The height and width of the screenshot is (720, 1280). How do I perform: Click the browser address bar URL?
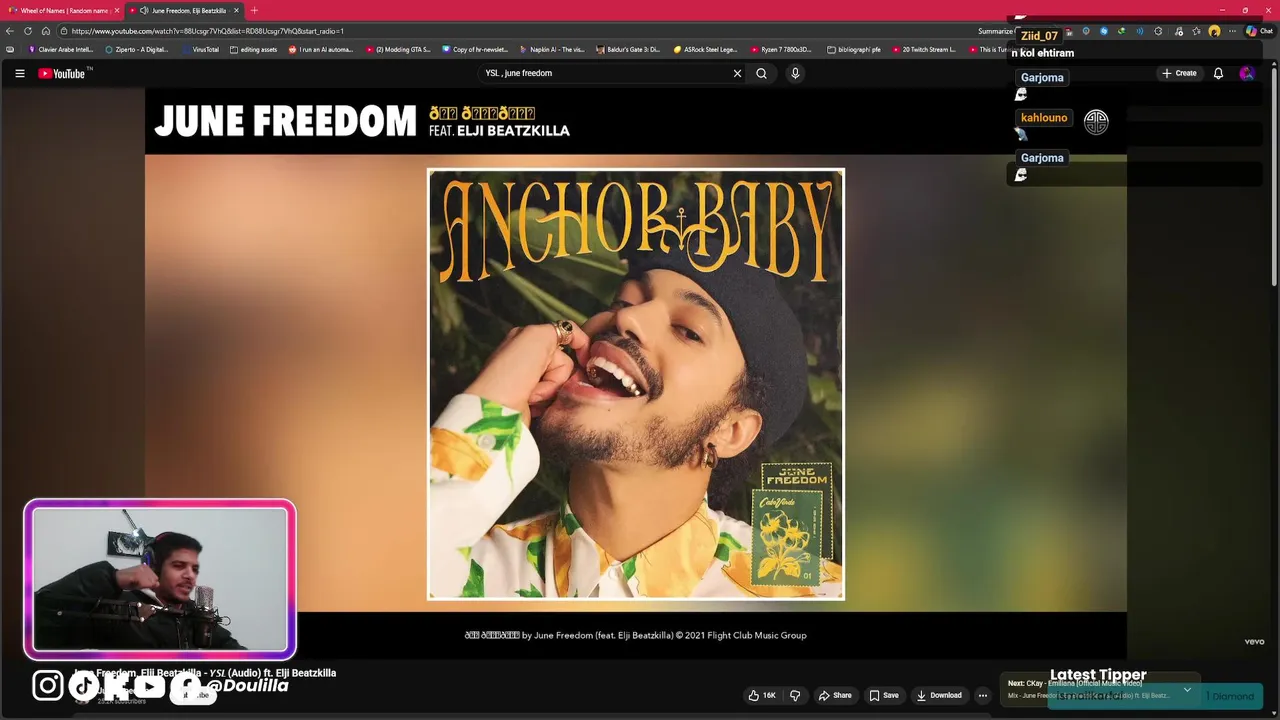click(x=207, y=31)
